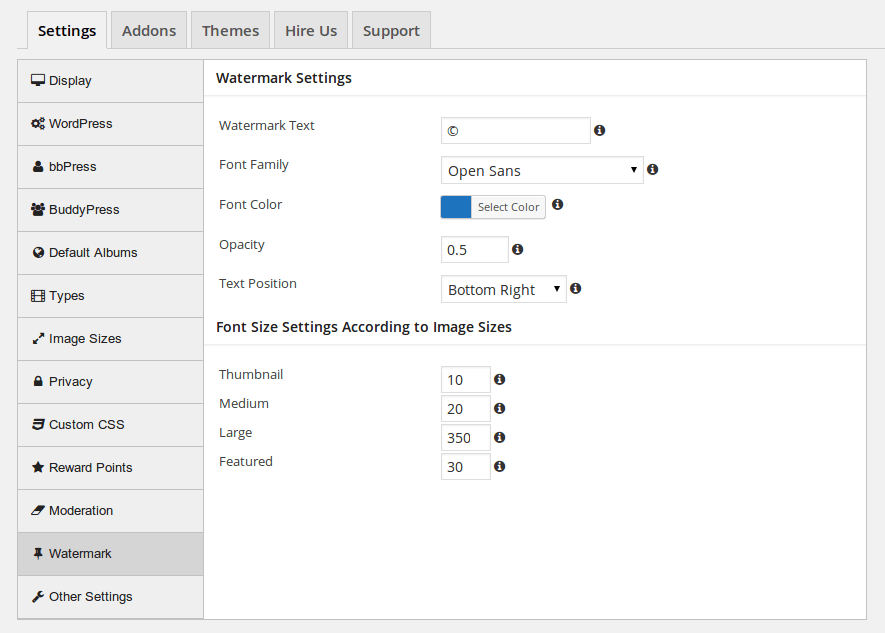Open Types settings section

click(x=111, y=296)
